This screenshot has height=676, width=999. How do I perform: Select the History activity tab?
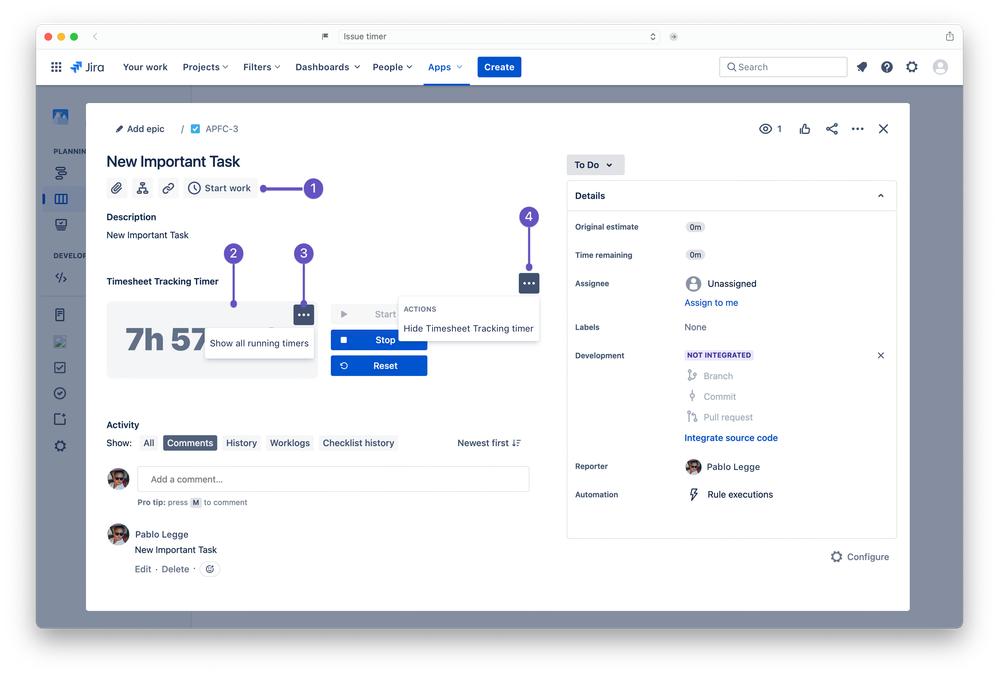click(241, 443)
